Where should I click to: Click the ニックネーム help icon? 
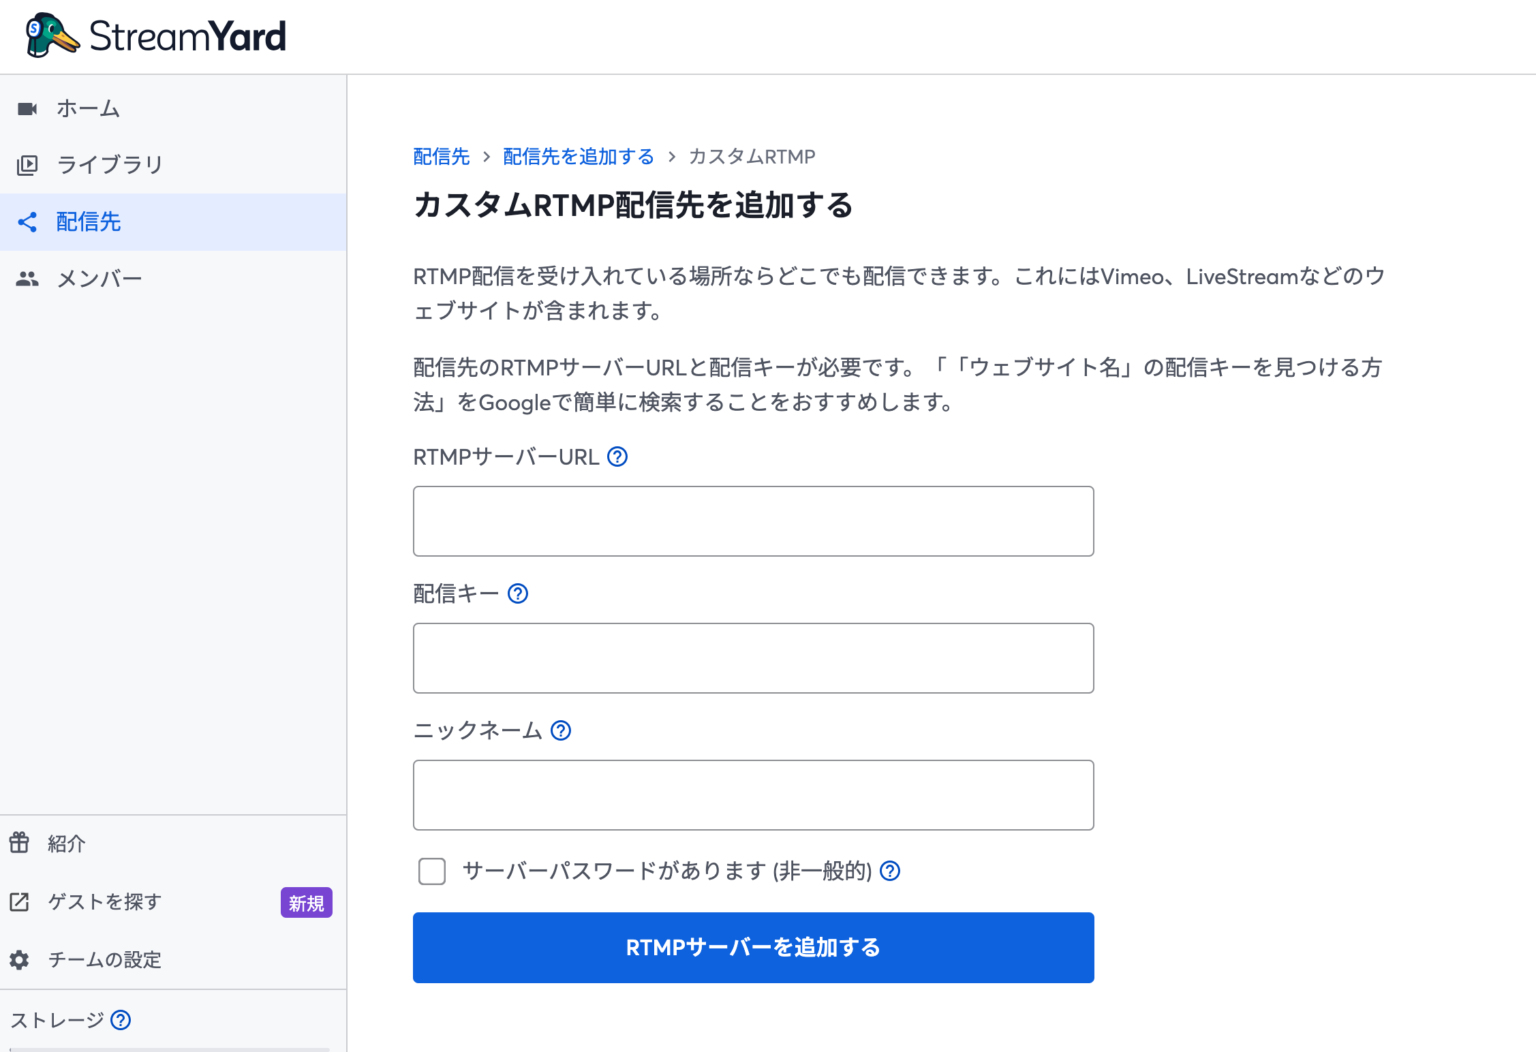pyautogui.click(x=561, y=730)
